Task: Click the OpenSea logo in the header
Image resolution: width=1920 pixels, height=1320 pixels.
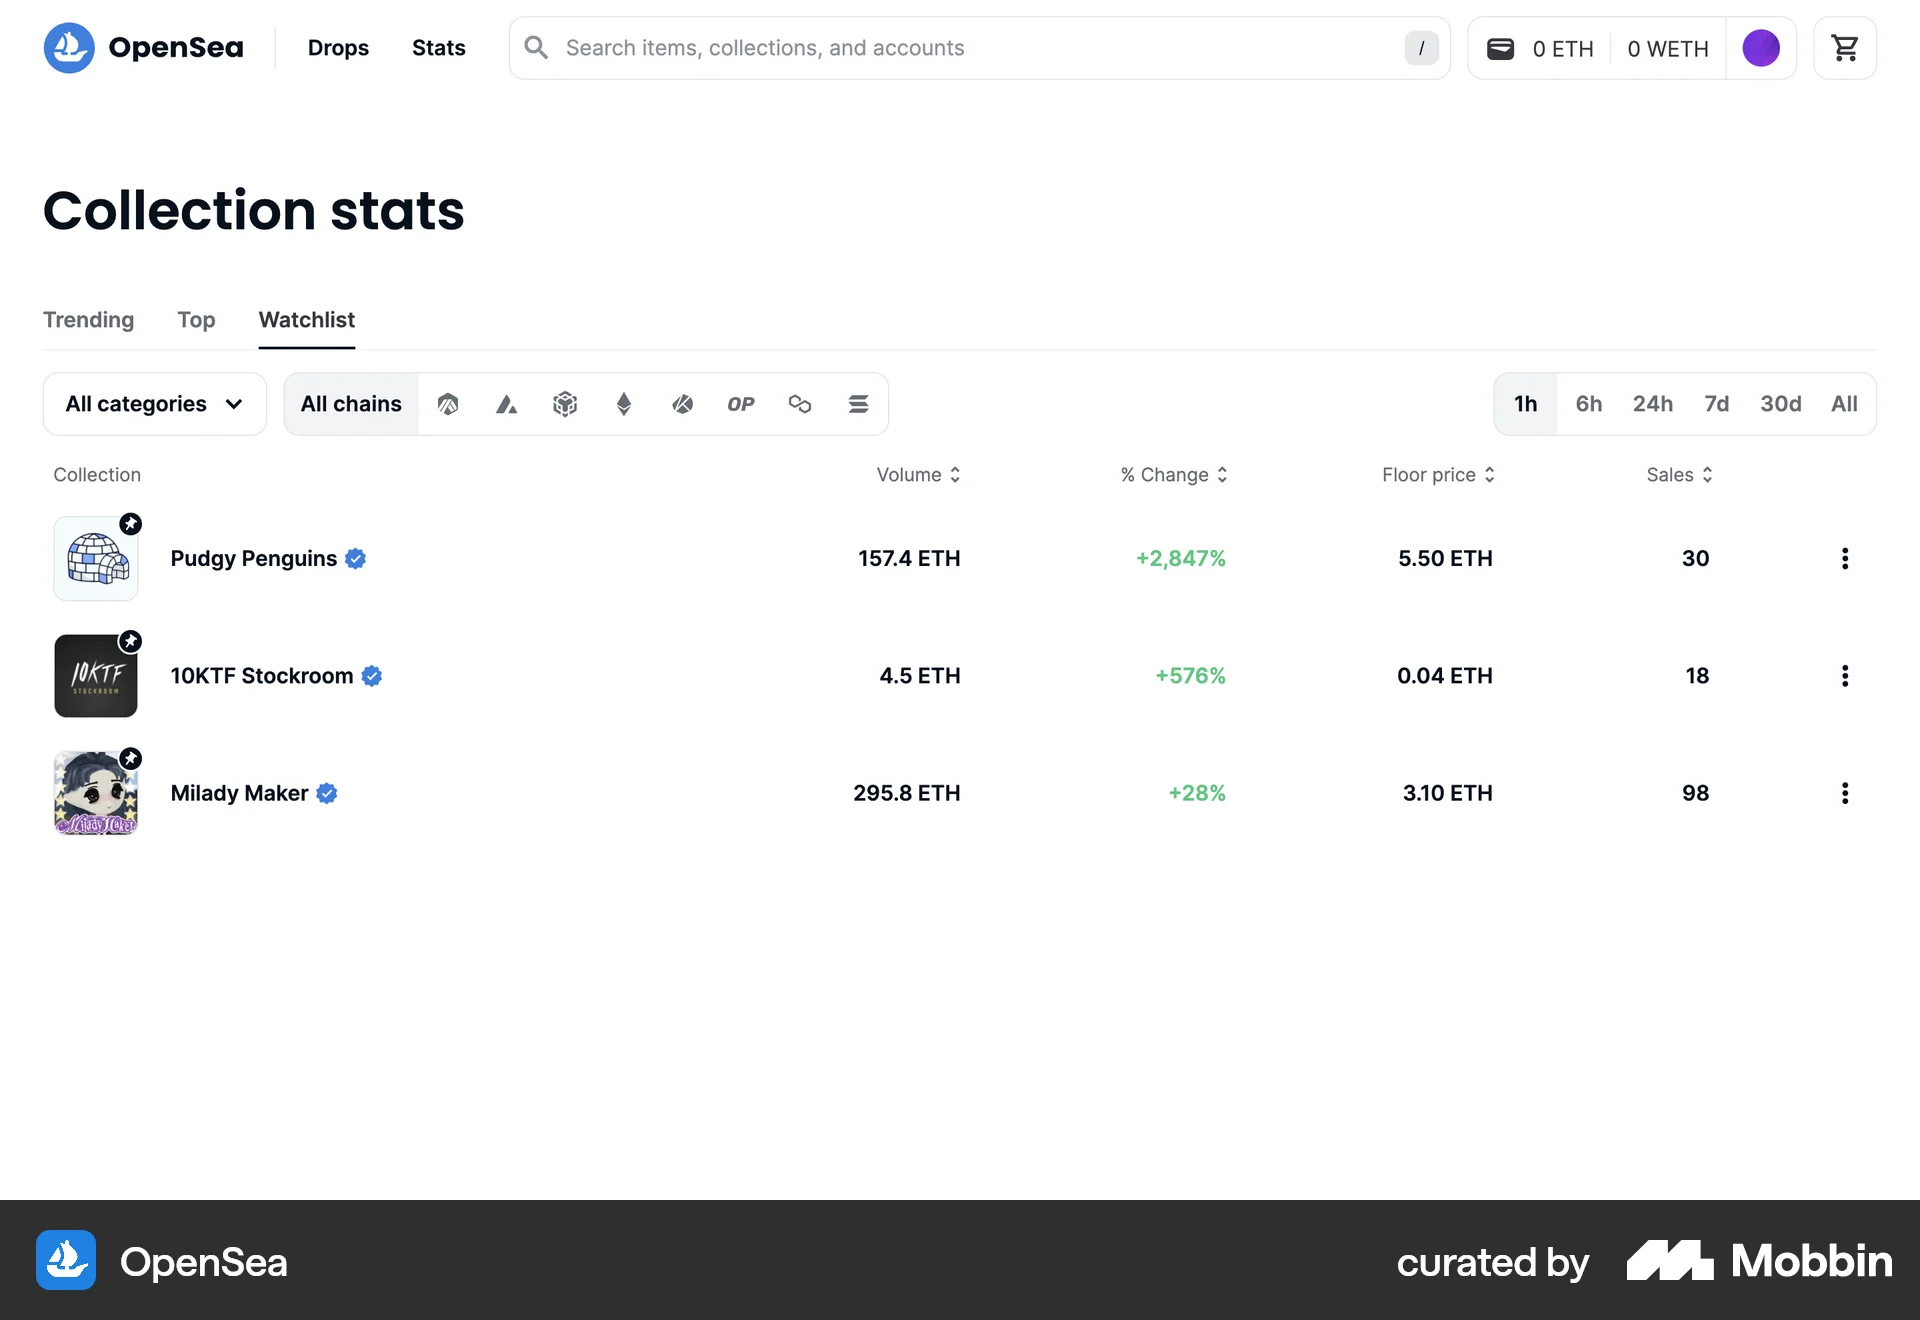Action: (x=143, y=47)
